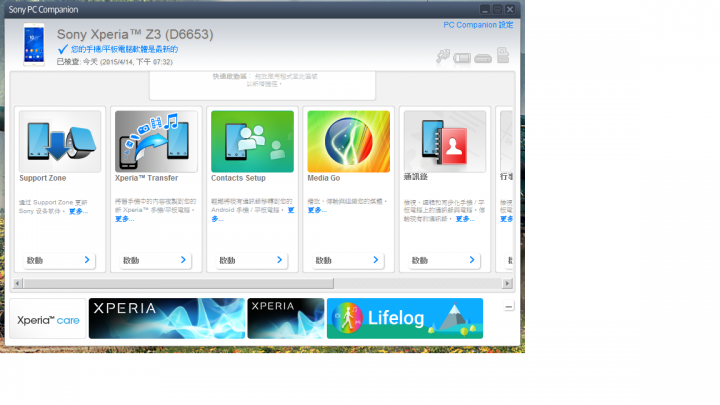Viewport: 720px width, 405px height.
Task: Click the 通訊錄 card title text
Action: tap(416, 177)
